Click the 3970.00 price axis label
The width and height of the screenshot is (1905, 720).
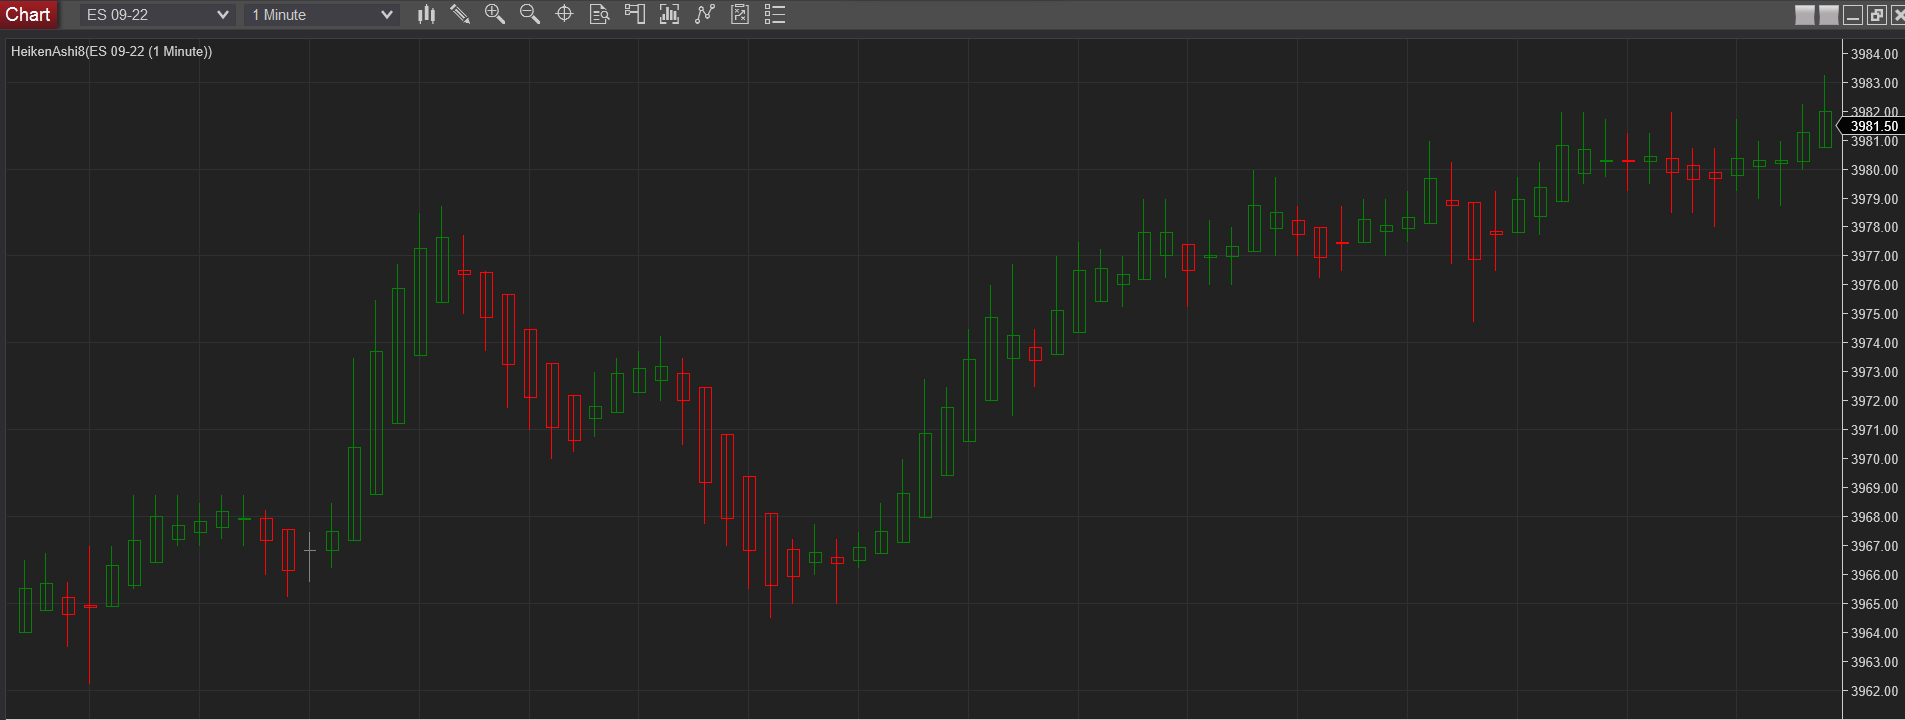point(1874,459)
